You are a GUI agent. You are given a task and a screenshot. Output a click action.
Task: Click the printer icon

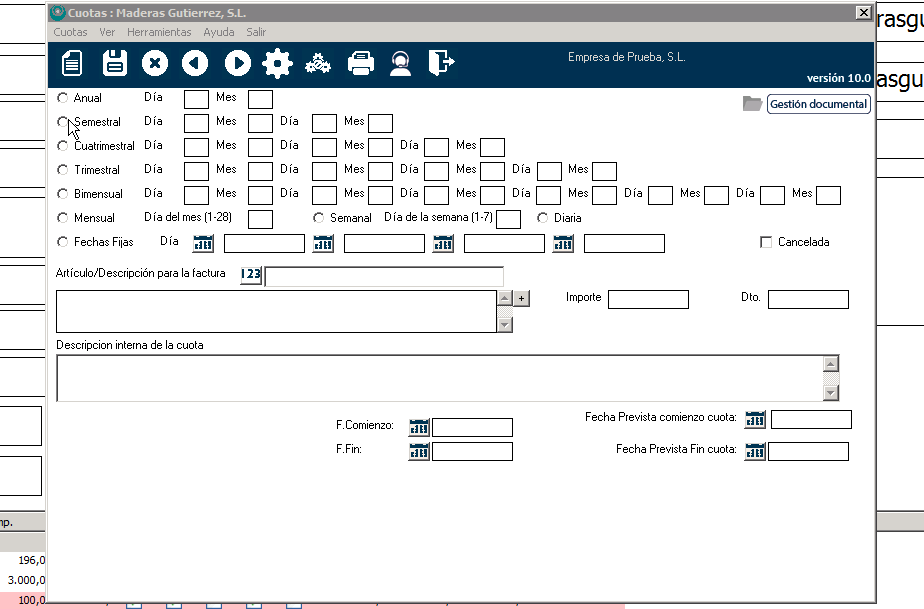point(360,64)
